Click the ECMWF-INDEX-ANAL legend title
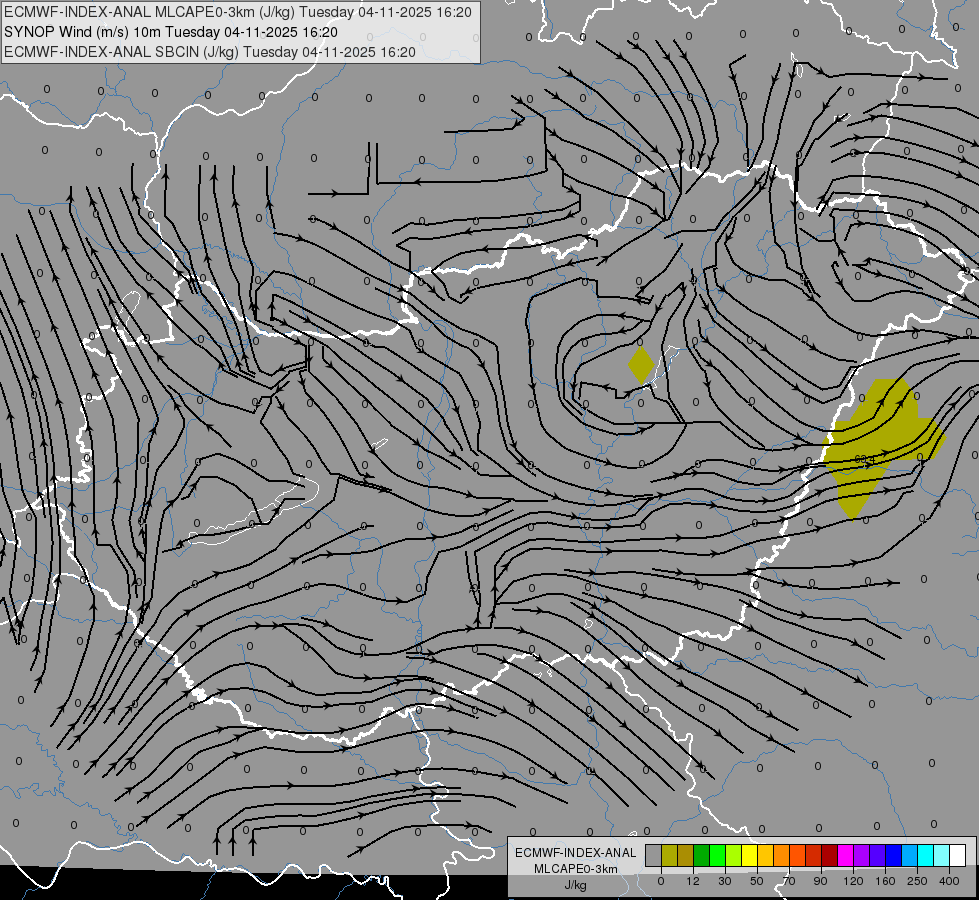979x900 pixels. pyautogui.click(x=576, y=853)
